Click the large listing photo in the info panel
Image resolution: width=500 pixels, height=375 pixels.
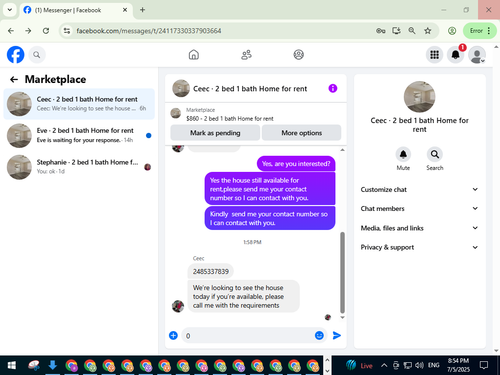click(x=419, y=97)
